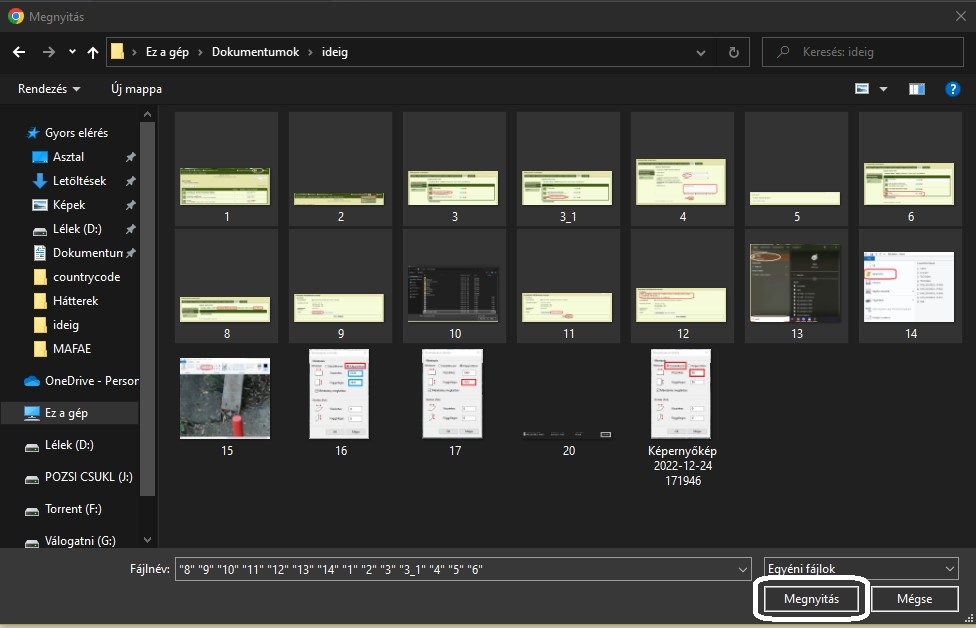
Task: Open the Rendezés menu
Action: [49, 89]
